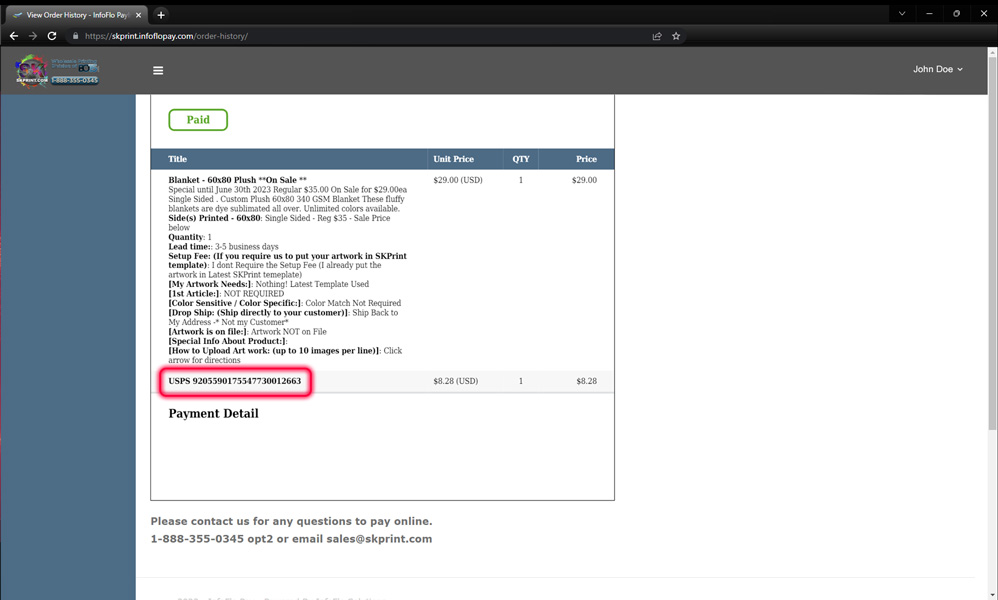Click the Paid status badge
This screenshot has width=998, height=600.
point(198,120)
